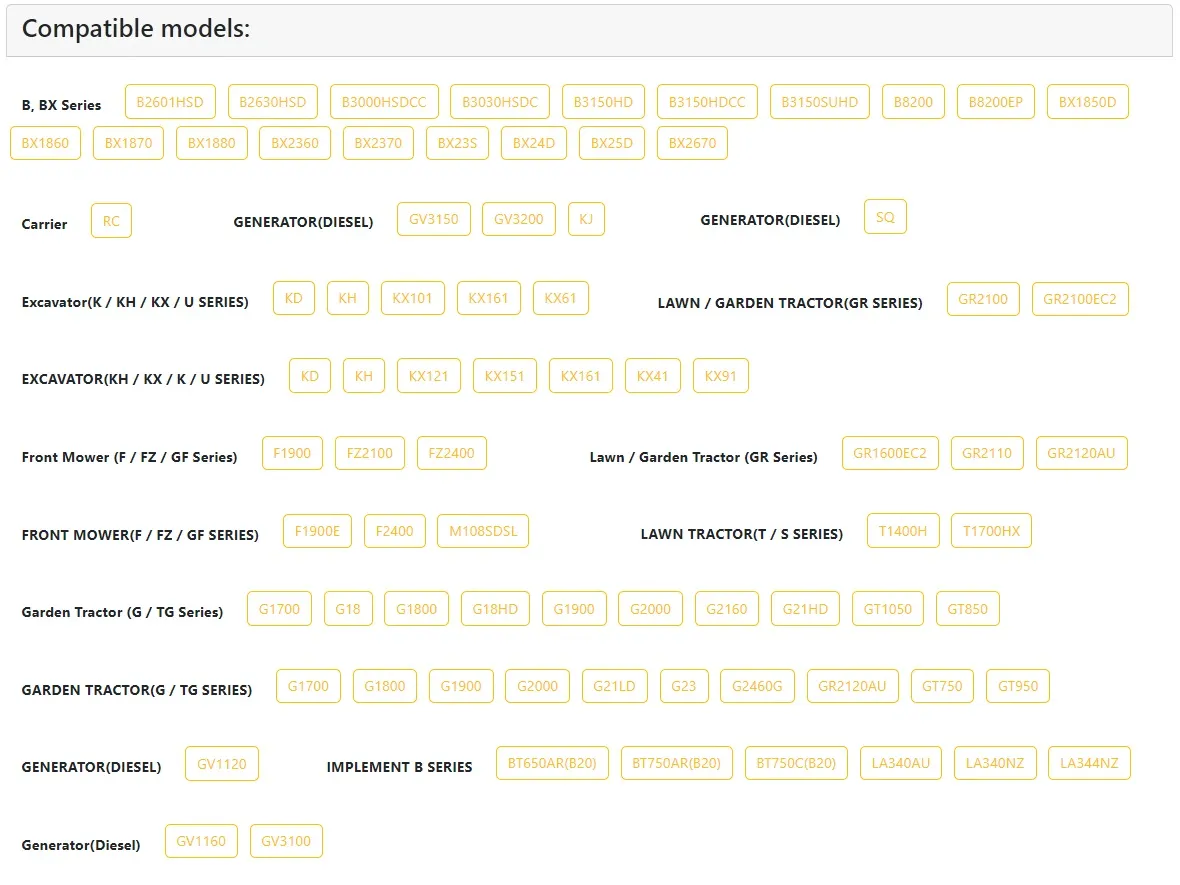Choose the G18HD model tag
This screenshot has width=1180, height=885.
tap(495, 609)
